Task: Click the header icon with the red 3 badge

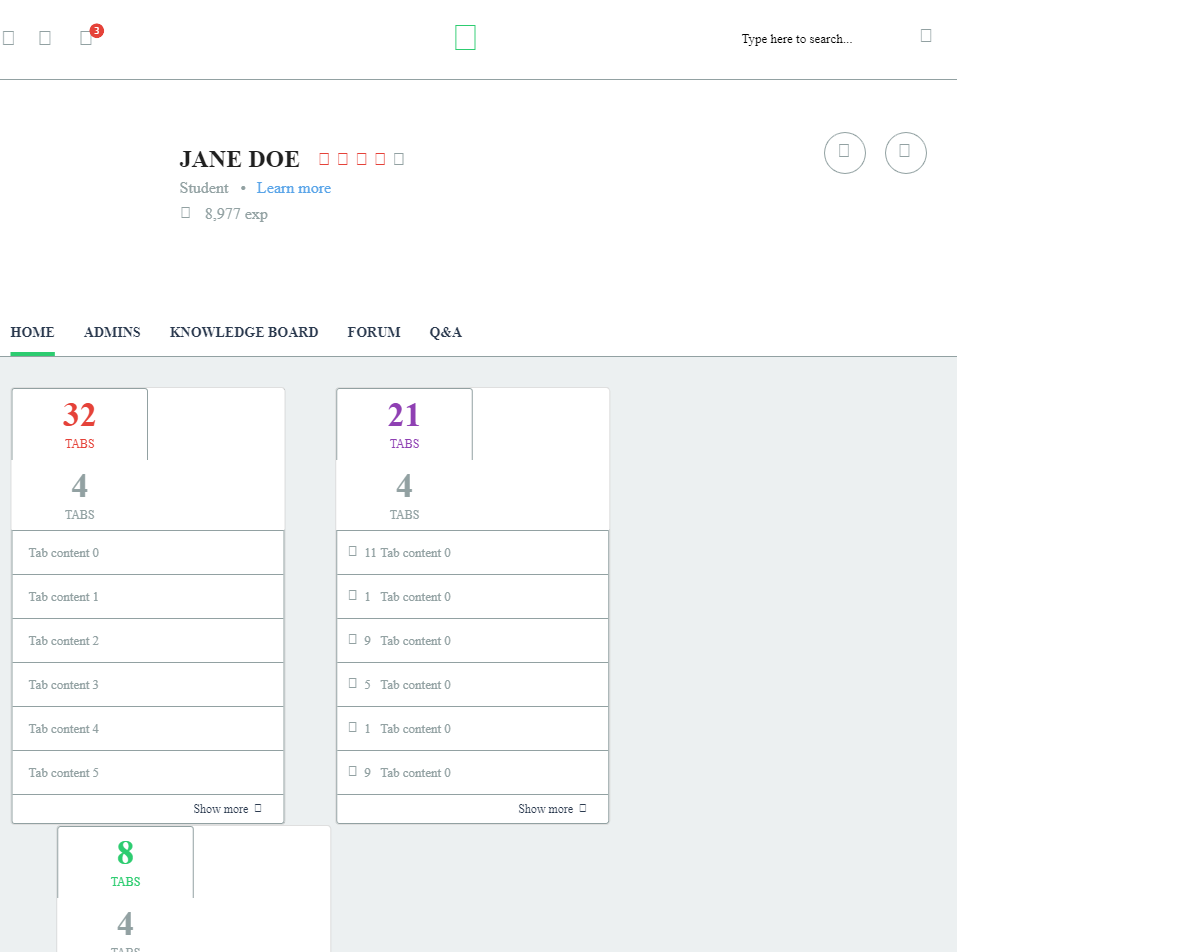Action: 87,38
